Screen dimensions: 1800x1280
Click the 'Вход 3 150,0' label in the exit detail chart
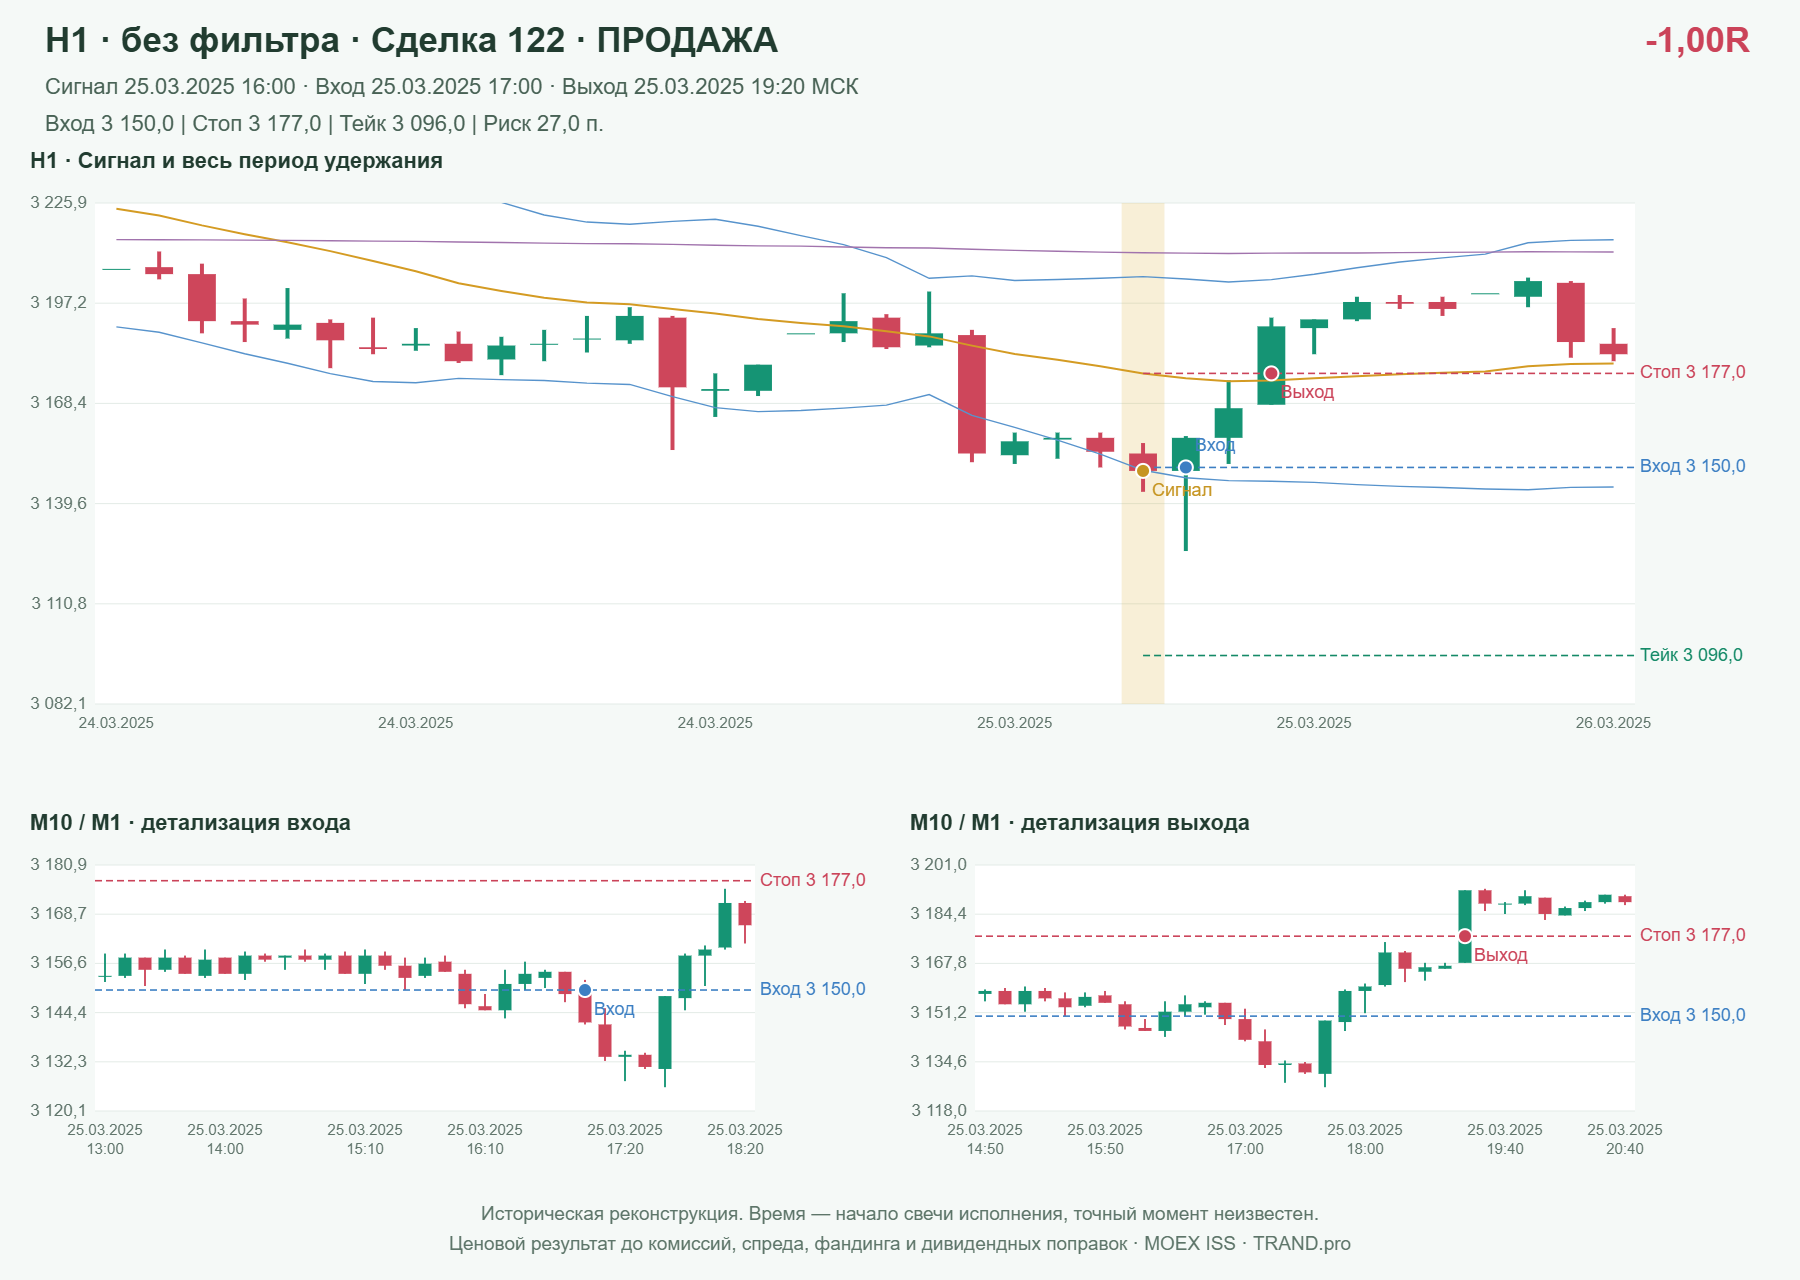[x=1692, y=1015]
